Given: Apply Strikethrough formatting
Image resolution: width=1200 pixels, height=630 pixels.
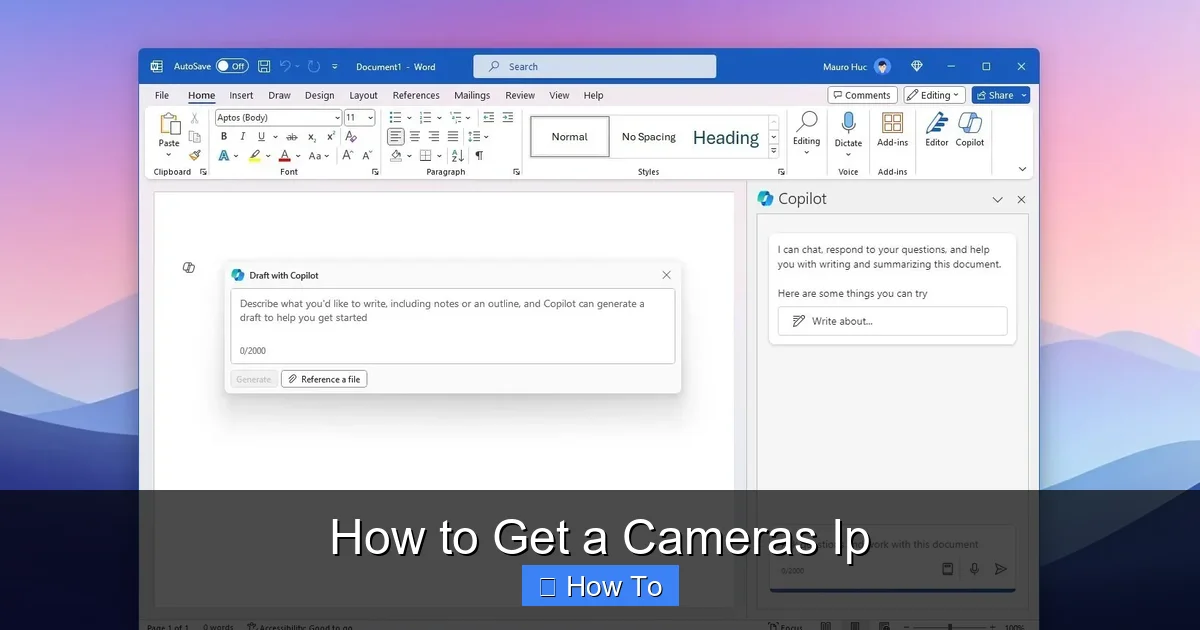Looking at the screenshot, I should 291,137.
